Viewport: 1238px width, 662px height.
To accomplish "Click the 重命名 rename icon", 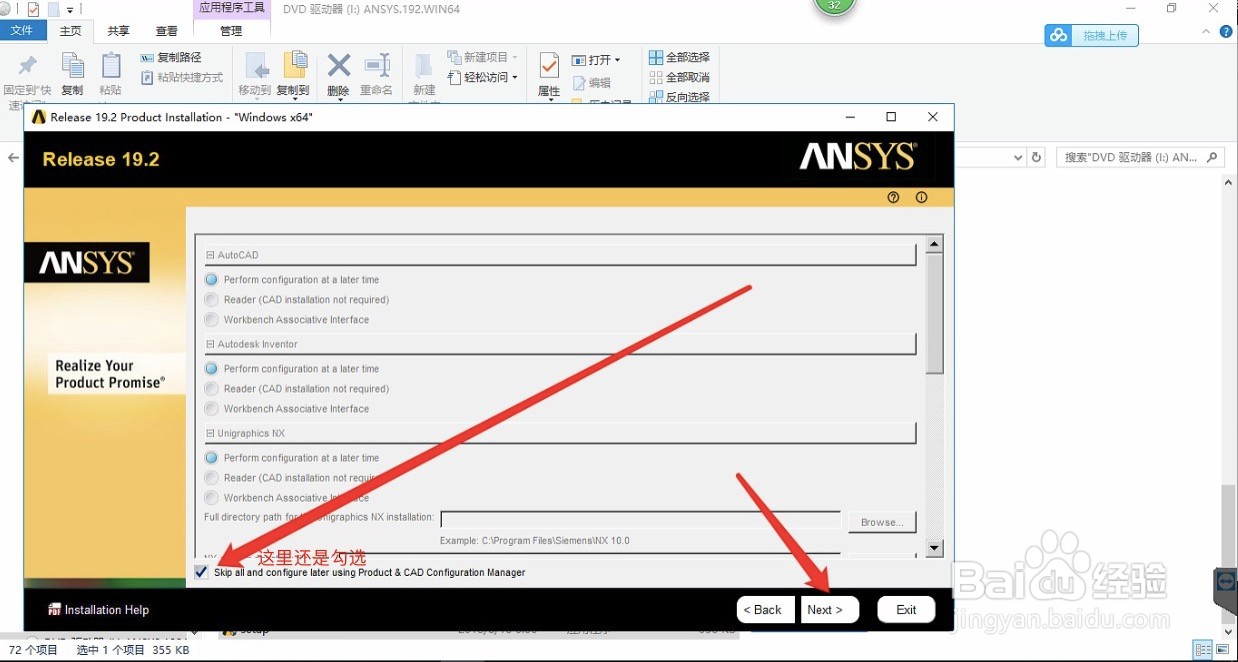I will 376,68.
